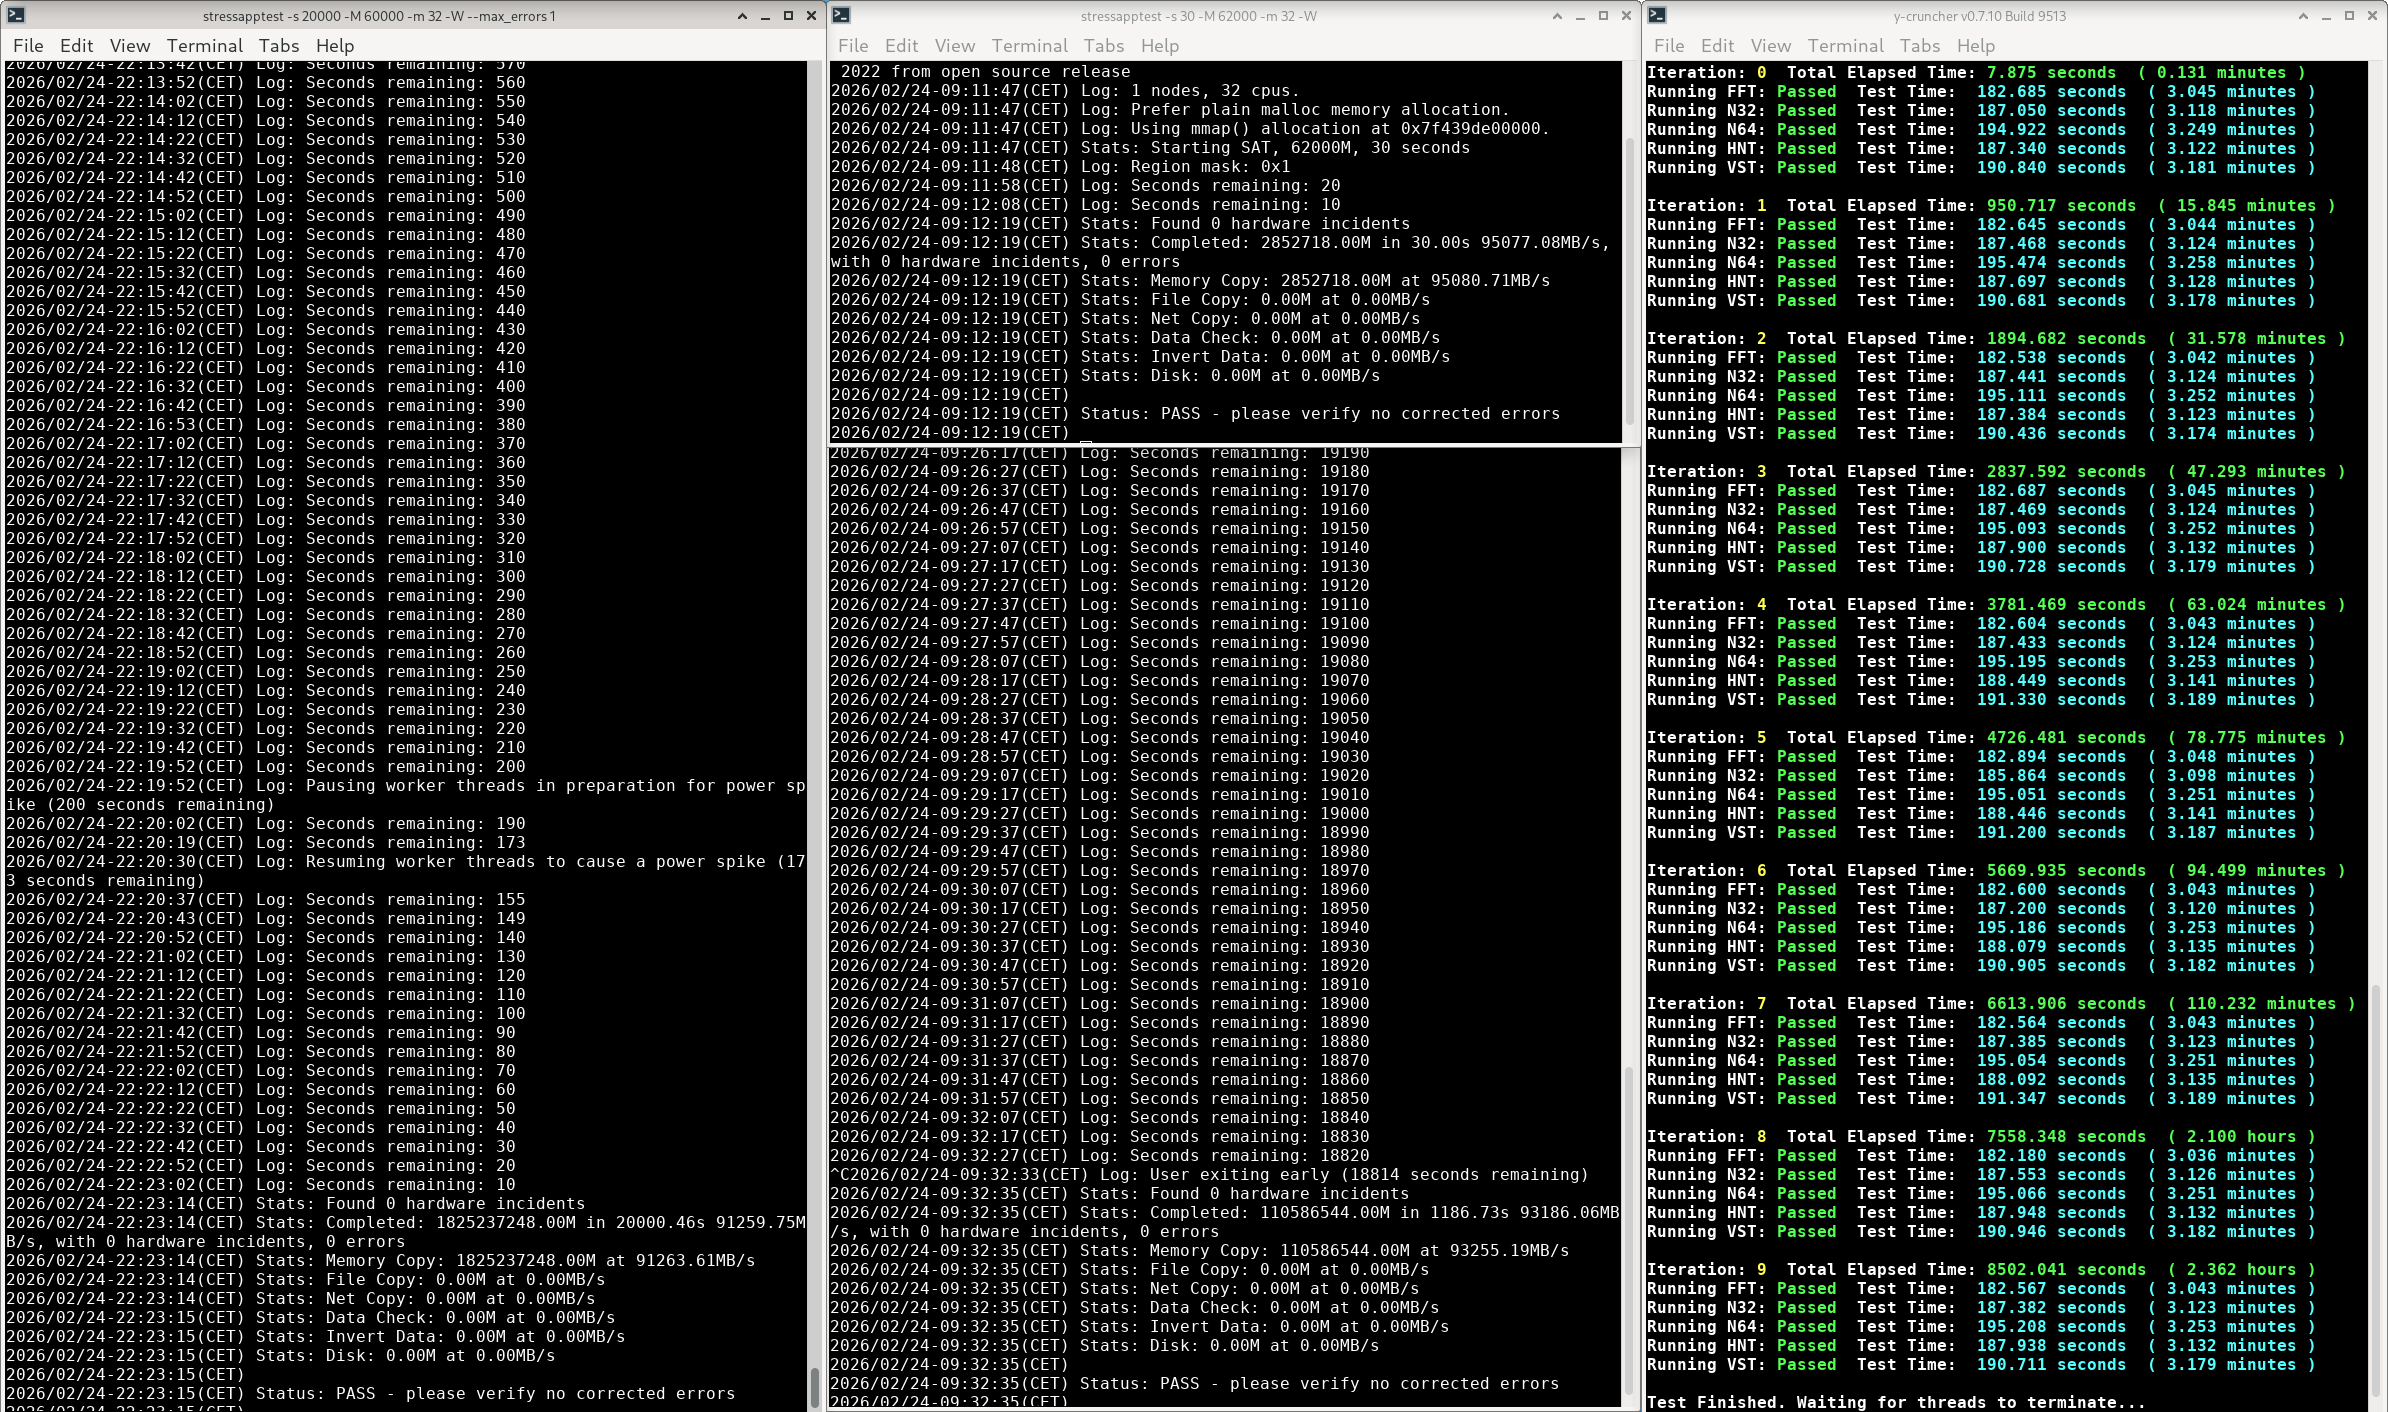Focus the y-cruncher title bar text

pos(1979,16)
